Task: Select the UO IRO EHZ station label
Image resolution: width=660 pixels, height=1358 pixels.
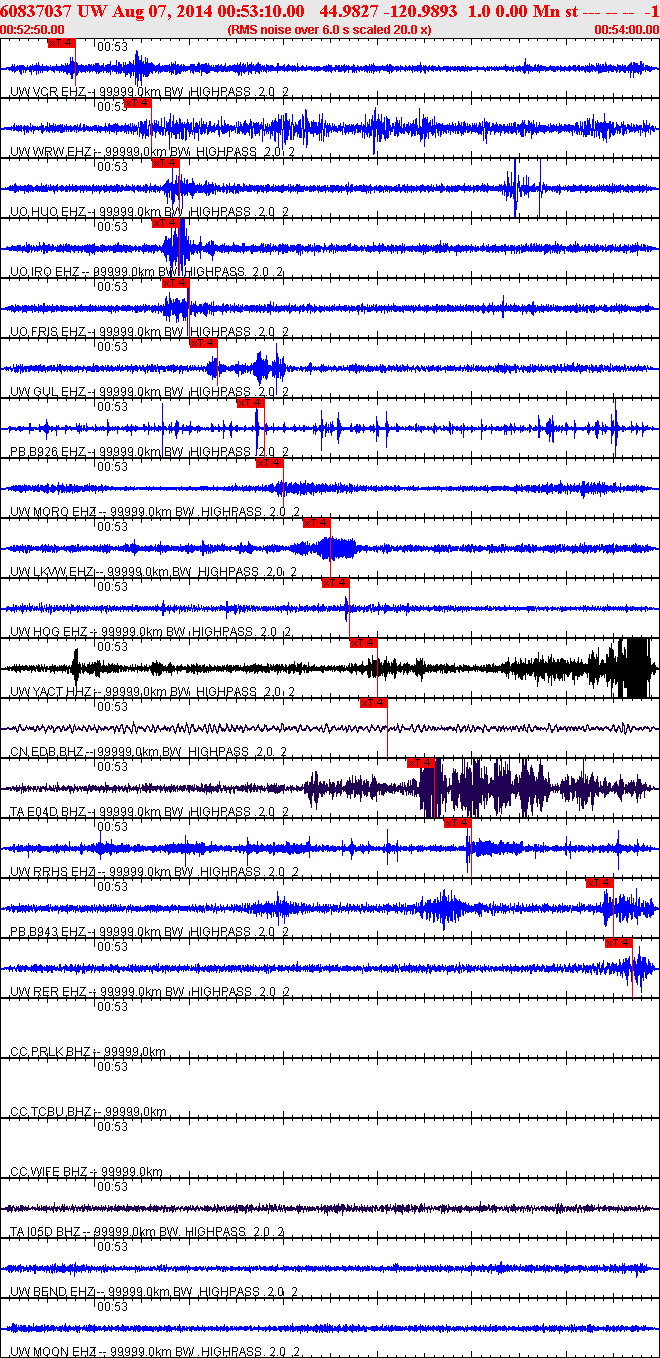Action: click(x=147, y=271)
